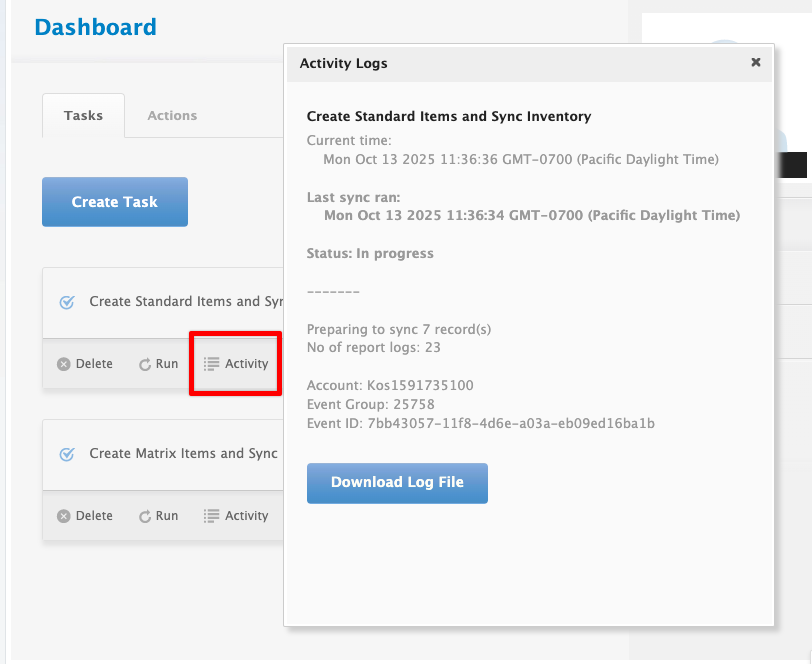The height and width of the screenshot is (664, 812).
Task: Open Activity for the Create Standard Items task
Action: pos(236,364)
